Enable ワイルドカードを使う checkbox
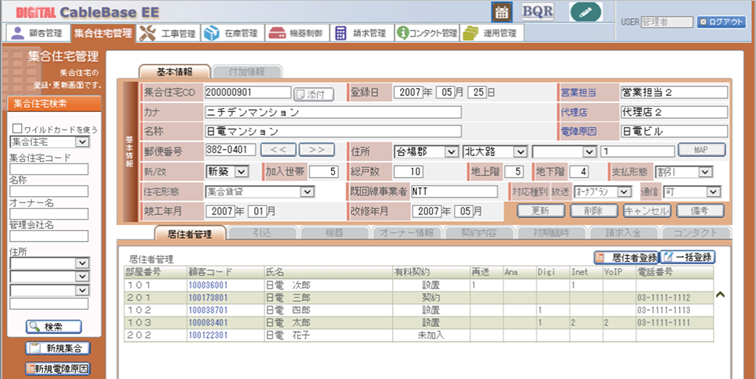Image resolution: width=756 pixels, height=379 pixels. 17,128
